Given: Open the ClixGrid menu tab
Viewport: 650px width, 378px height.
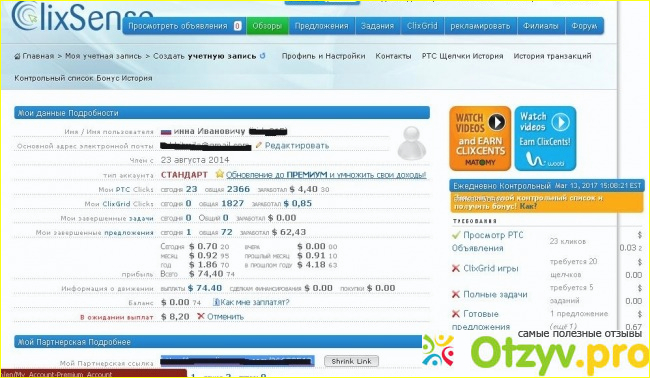Looking at the screenshot, I should (x=422, y=26).
